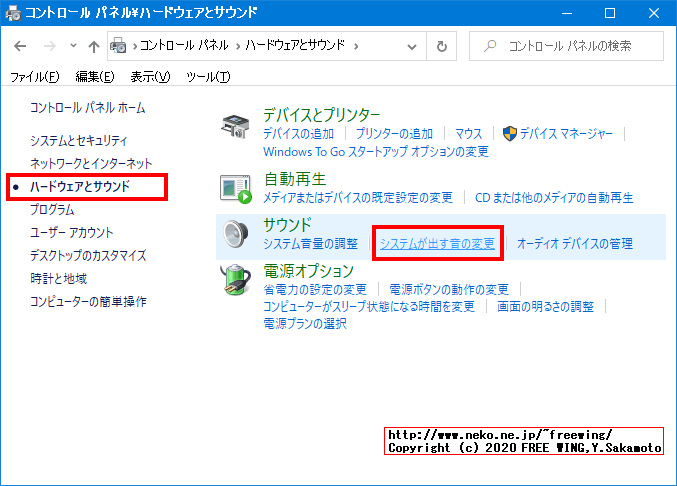Expand the address bar history dropdown
677x486 pixels.
tap(412, 46)
